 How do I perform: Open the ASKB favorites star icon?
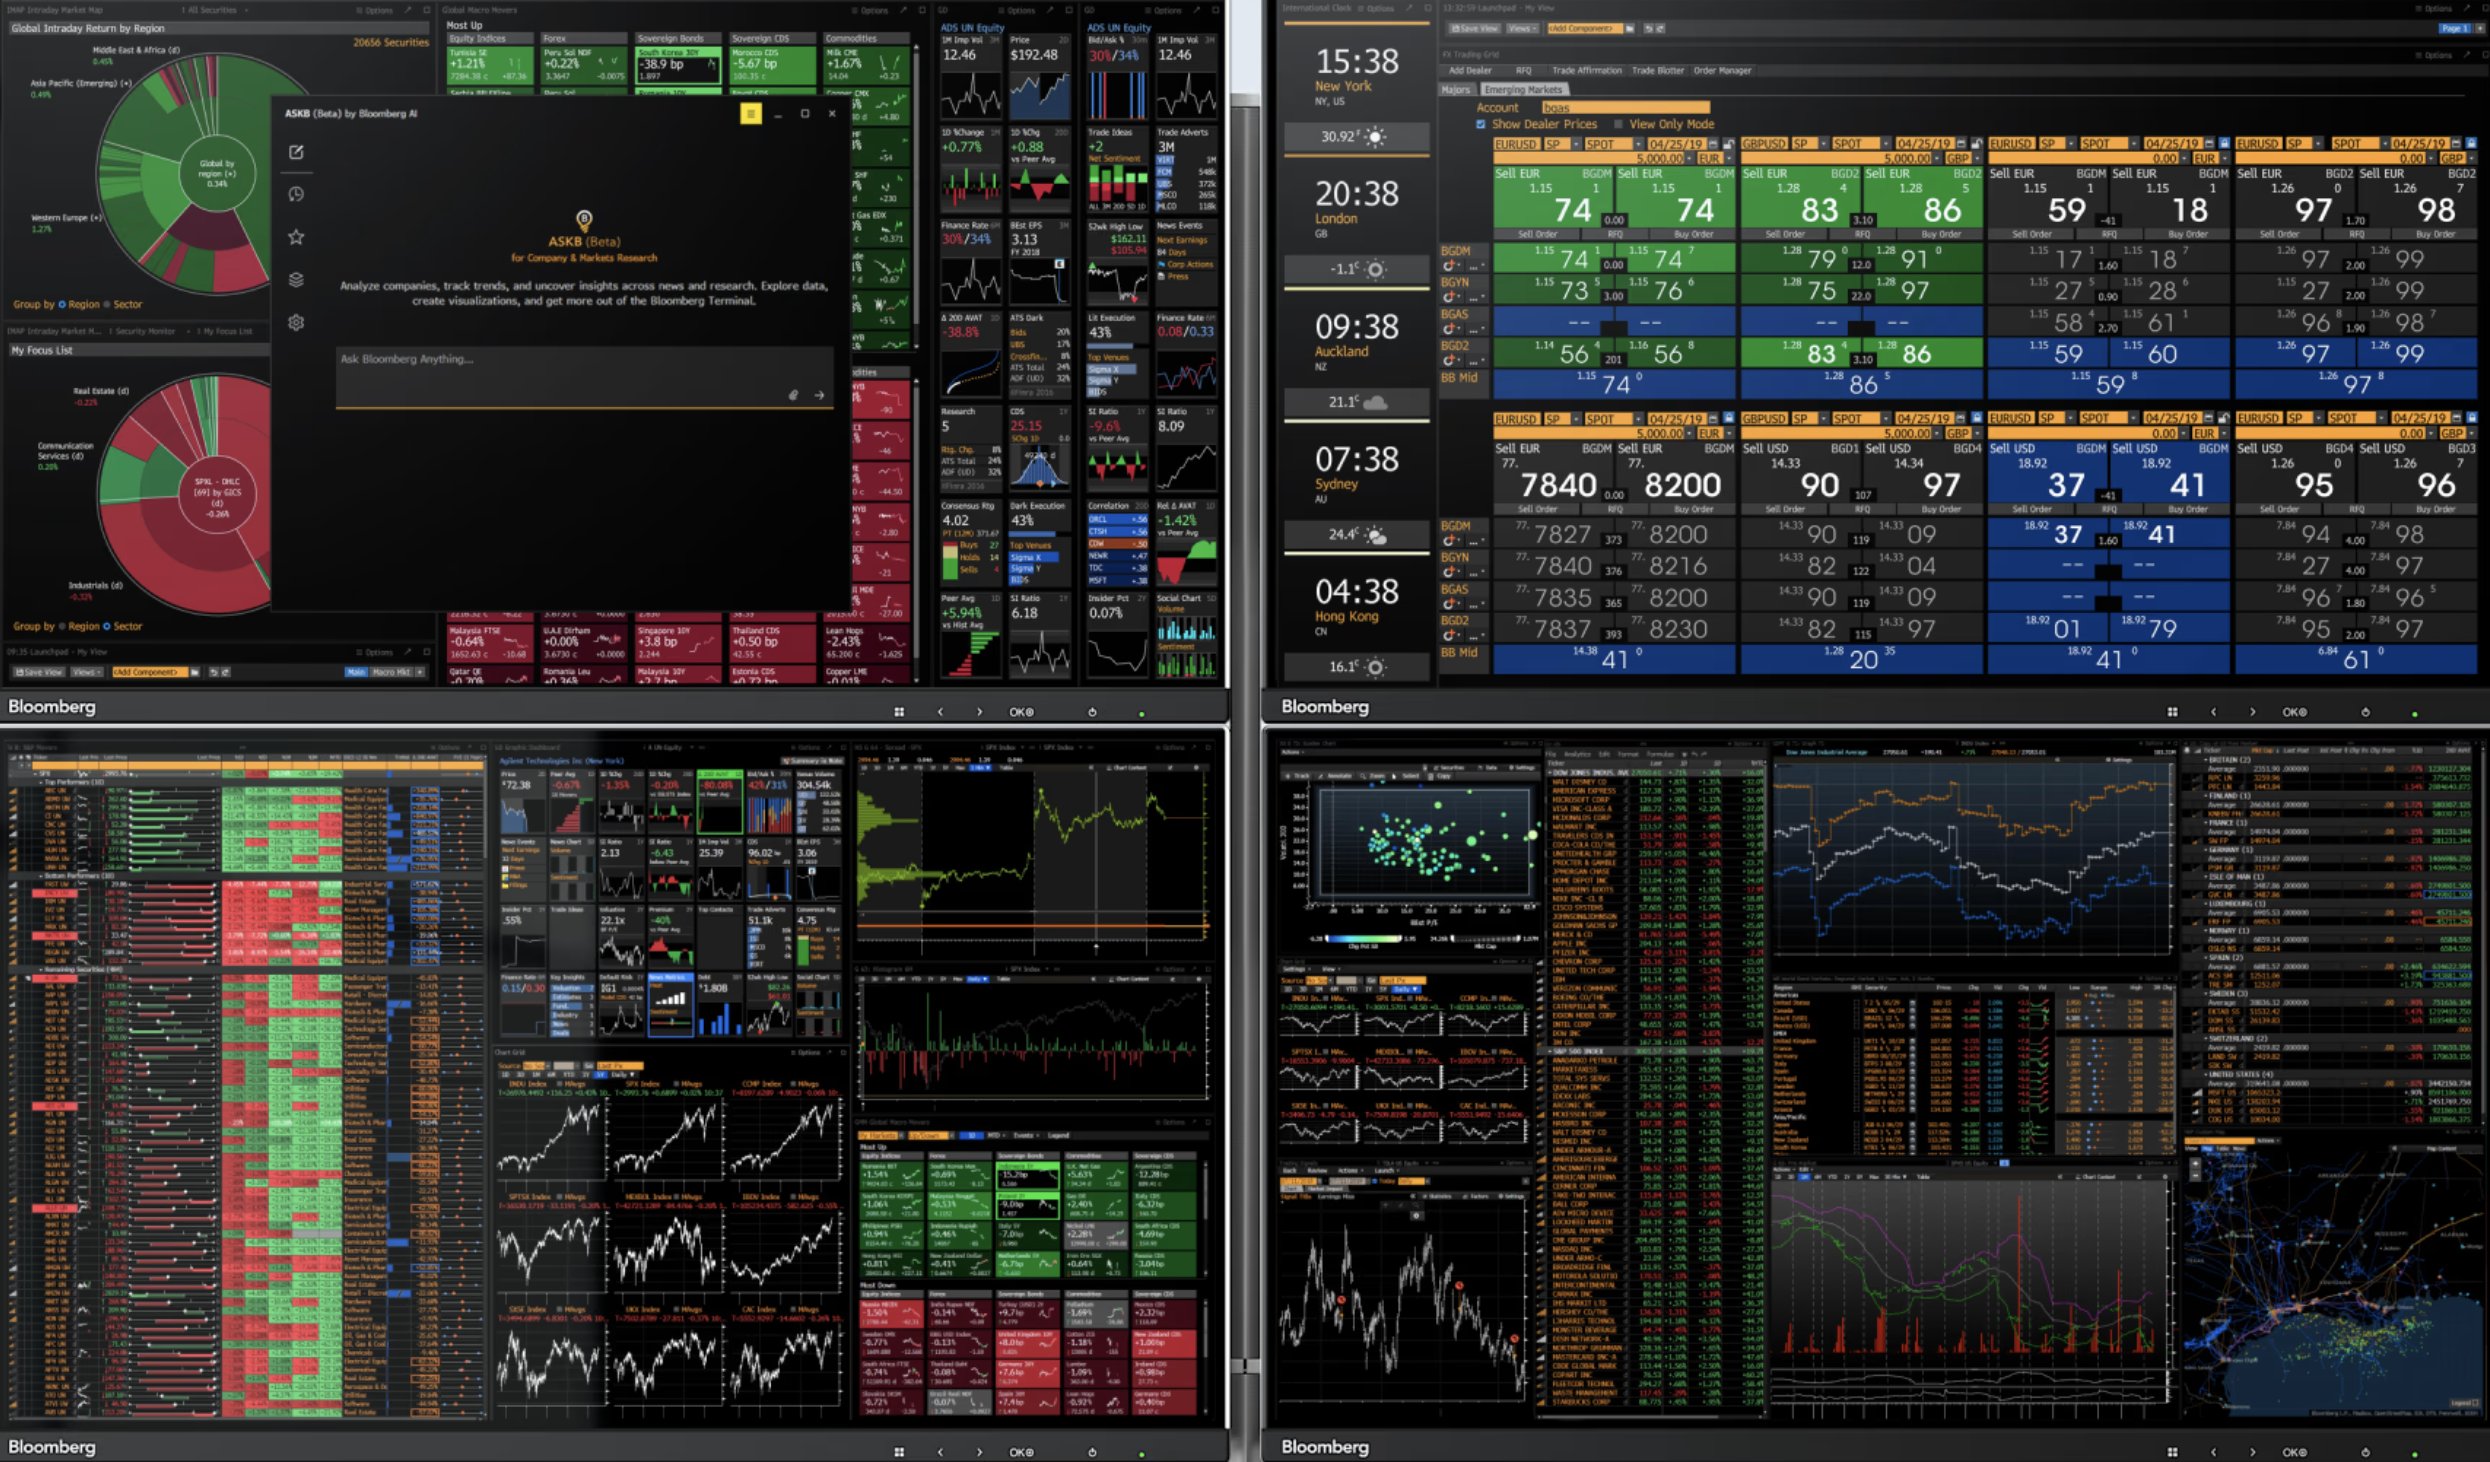(296, 237)
